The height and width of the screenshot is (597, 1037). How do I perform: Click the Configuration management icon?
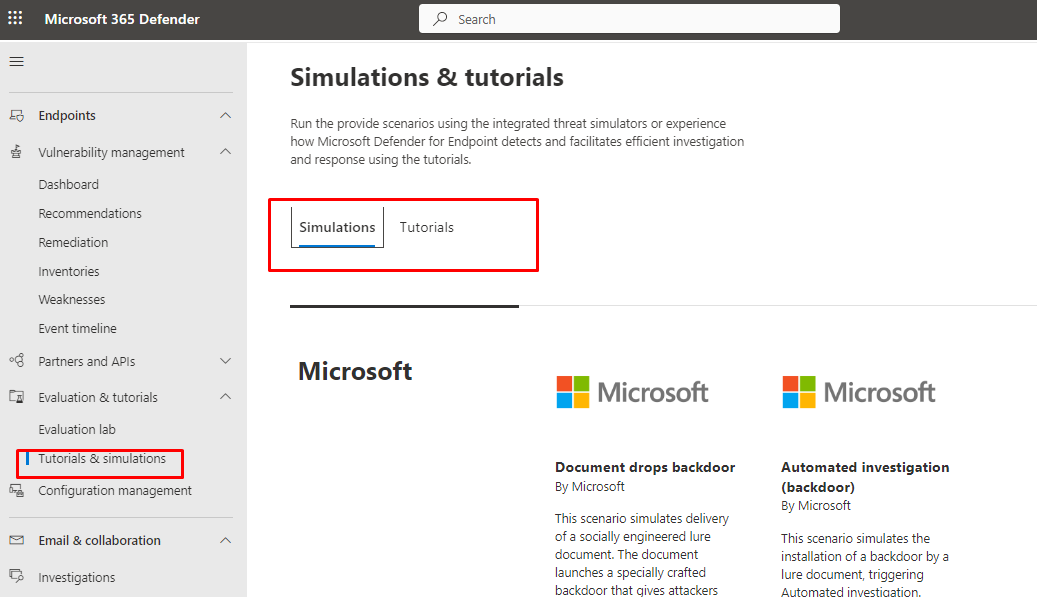pyautogui.click(x=16, y=490)
